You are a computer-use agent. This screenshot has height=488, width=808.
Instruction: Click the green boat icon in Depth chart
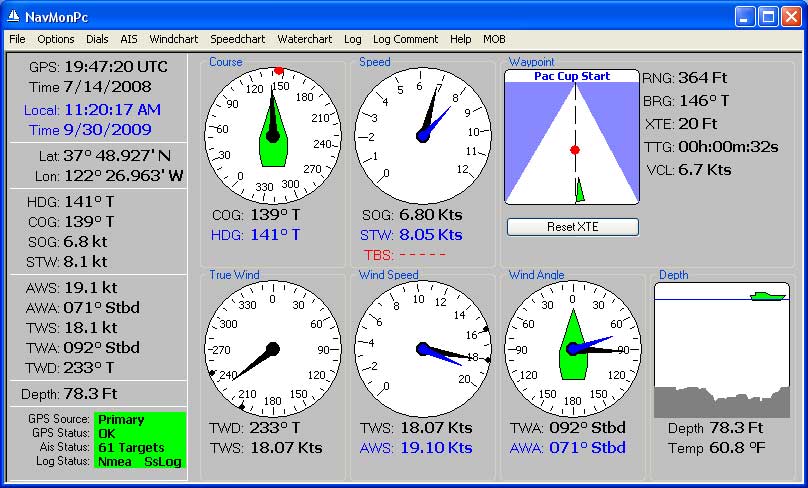pyautogui.click(x=768, y=296)
